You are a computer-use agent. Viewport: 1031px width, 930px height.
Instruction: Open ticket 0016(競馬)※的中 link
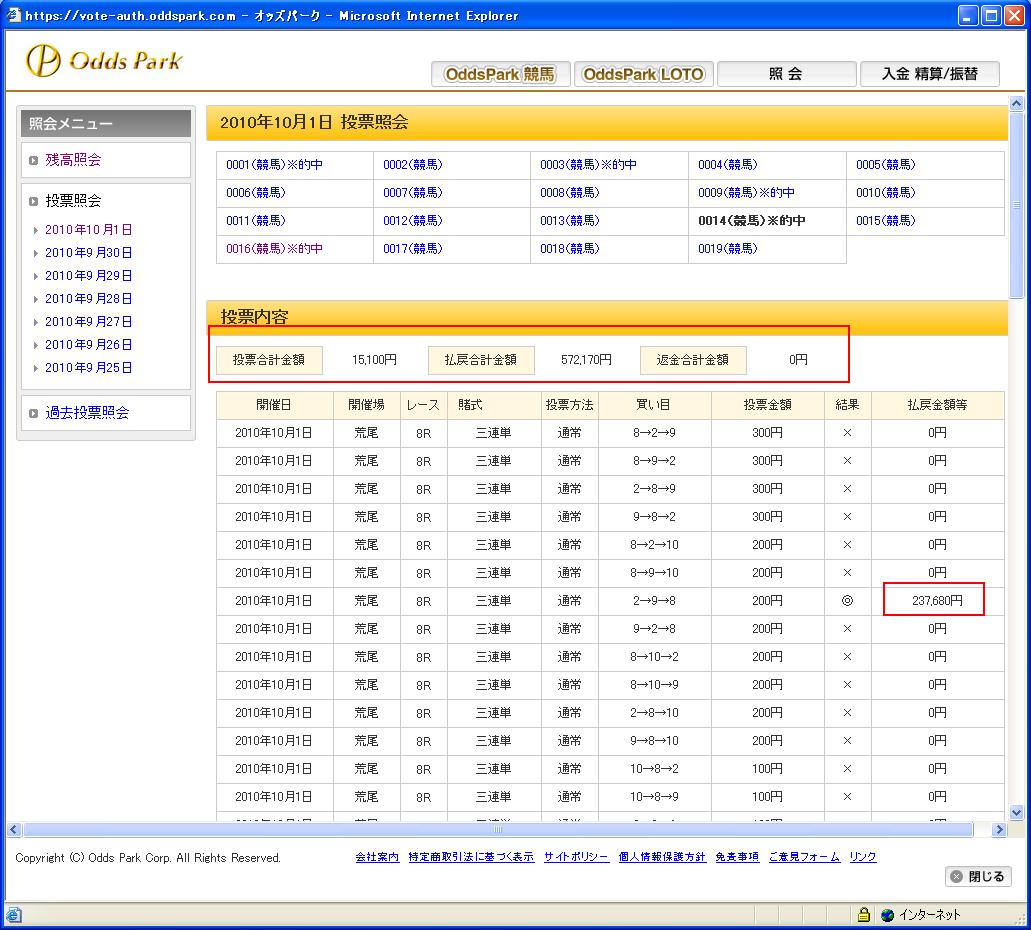[274, 249]
